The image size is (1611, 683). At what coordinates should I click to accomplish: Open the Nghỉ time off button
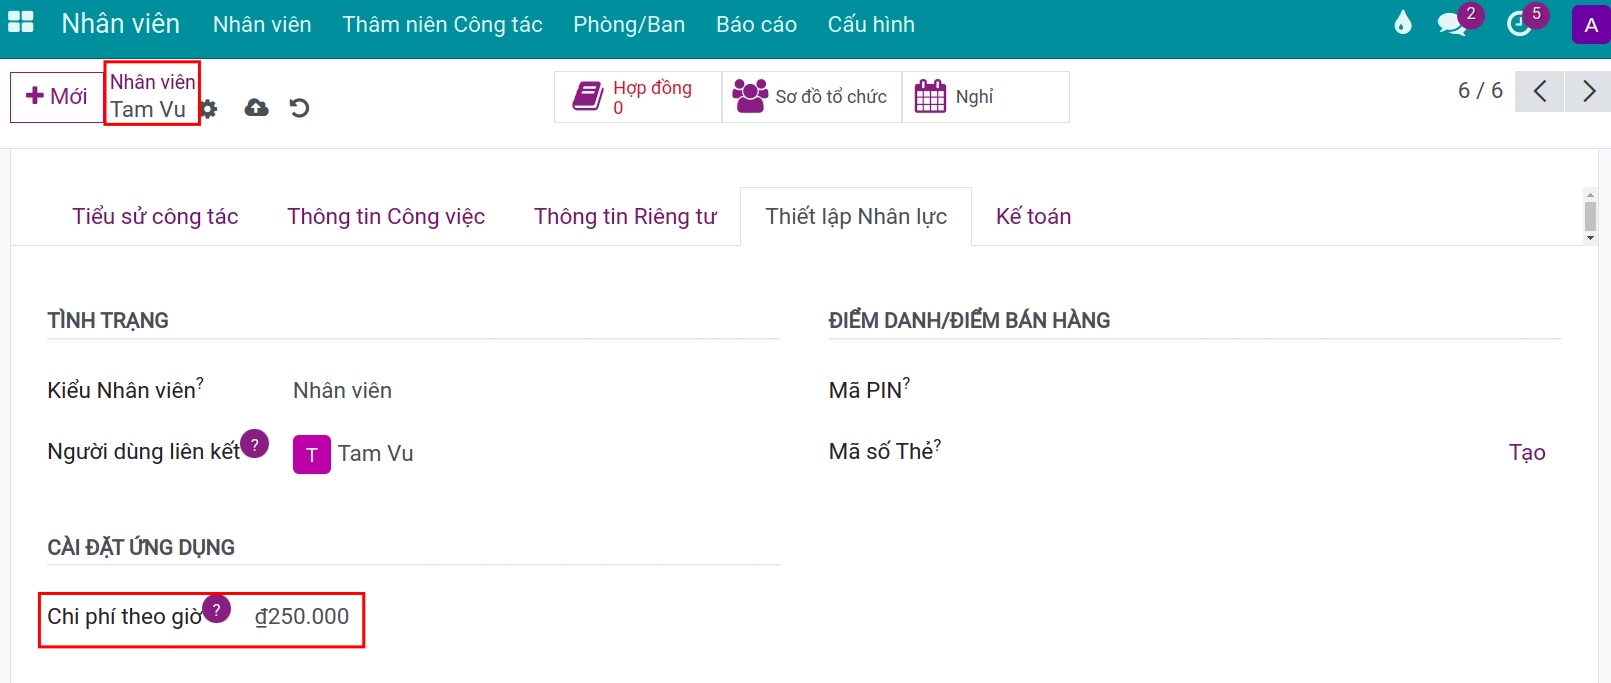point(986,97)
